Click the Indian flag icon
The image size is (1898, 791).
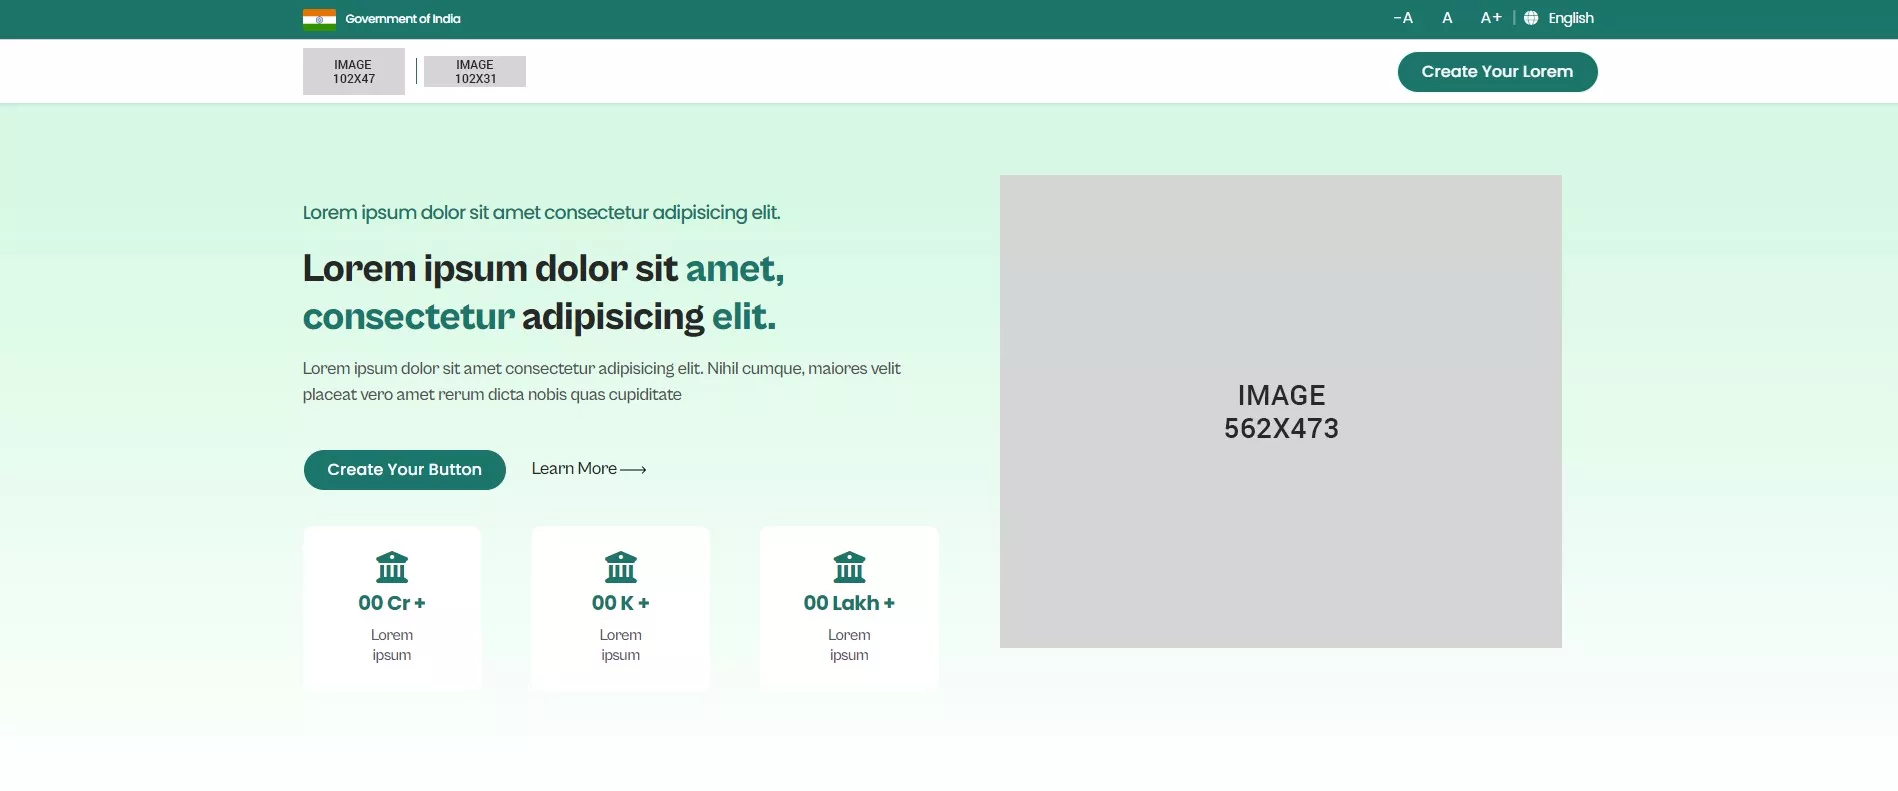pyautogui.click(x=319, y=19)
